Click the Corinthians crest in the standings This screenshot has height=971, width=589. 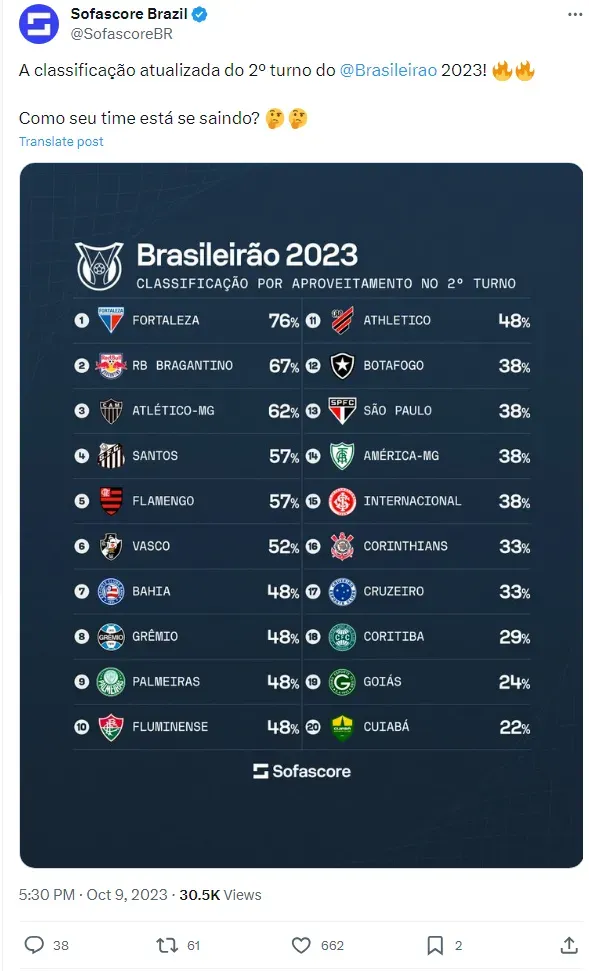(x=342, y=546)
